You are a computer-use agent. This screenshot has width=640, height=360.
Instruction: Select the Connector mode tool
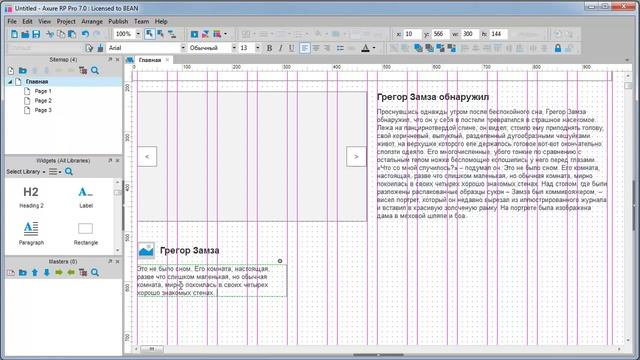tap(172, 34)
